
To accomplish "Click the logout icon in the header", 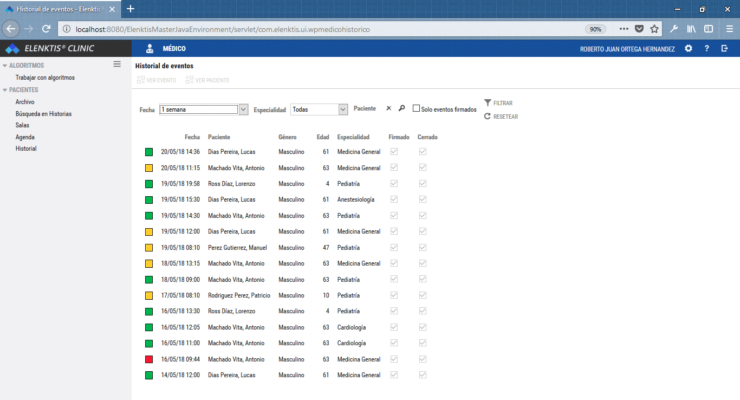I will (x=724, y=48).
